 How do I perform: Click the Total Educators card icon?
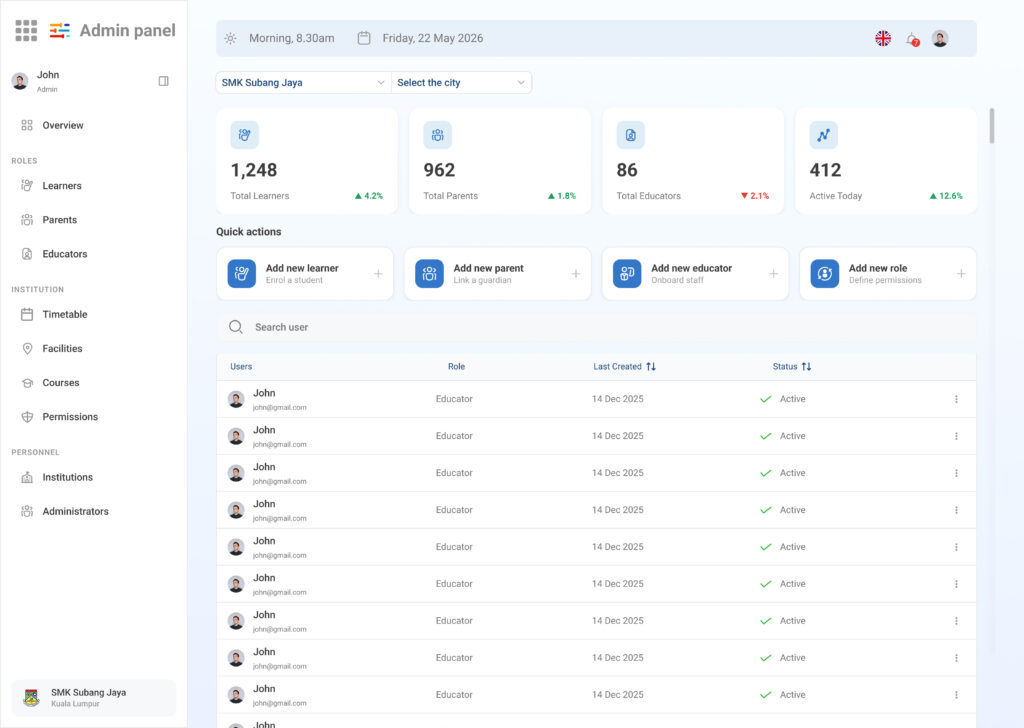(630, 135)
